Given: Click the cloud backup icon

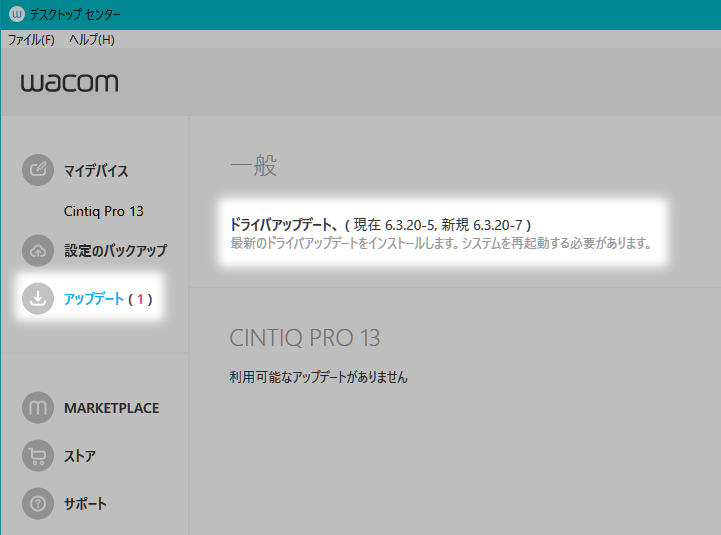Looking at the screenshot, I should click(x=38, y=251).
